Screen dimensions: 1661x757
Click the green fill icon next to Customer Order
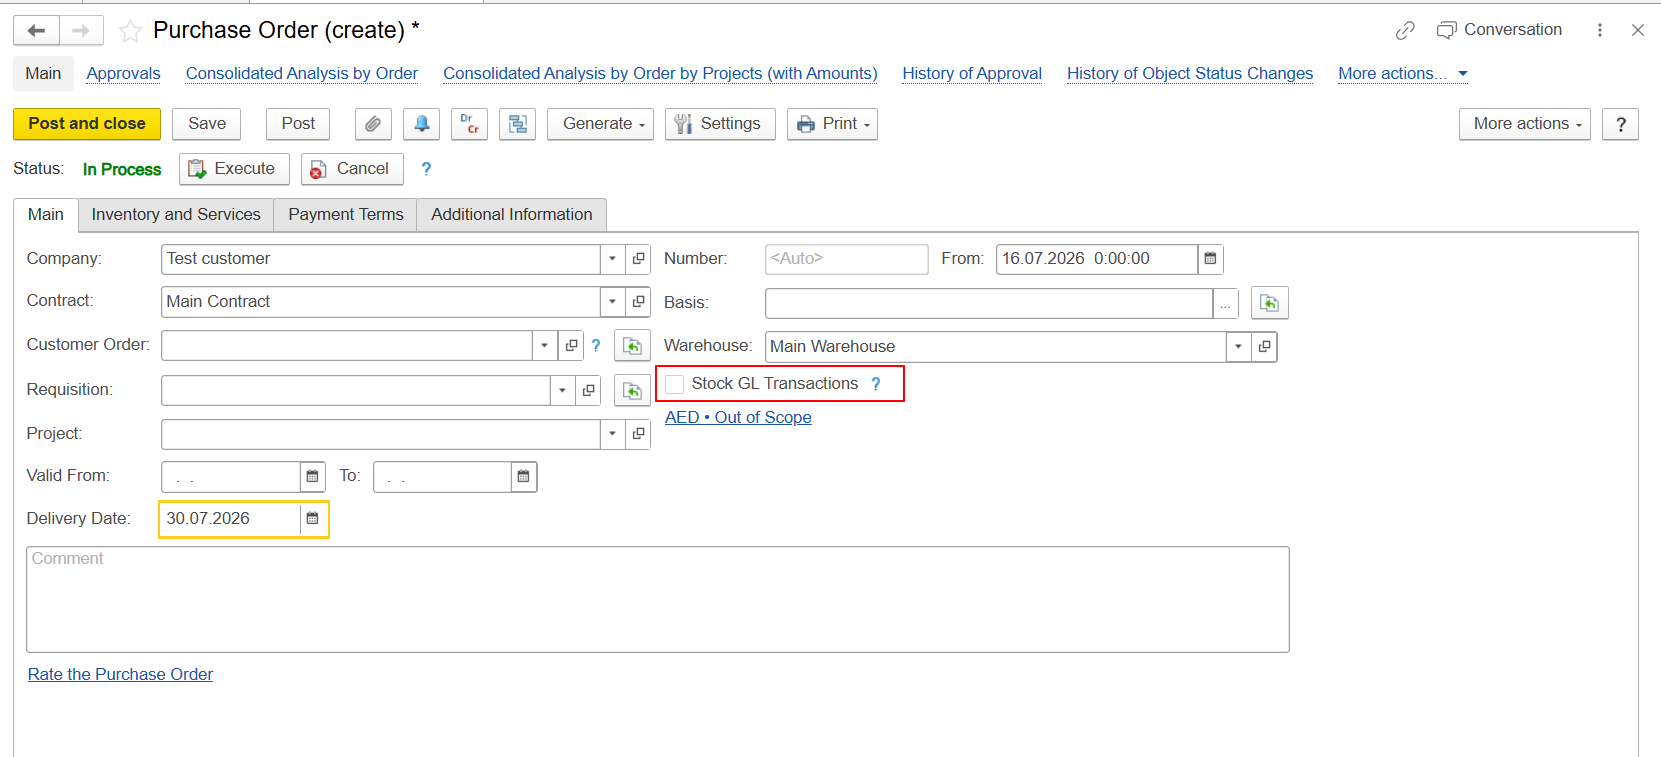tap(632, 345)
